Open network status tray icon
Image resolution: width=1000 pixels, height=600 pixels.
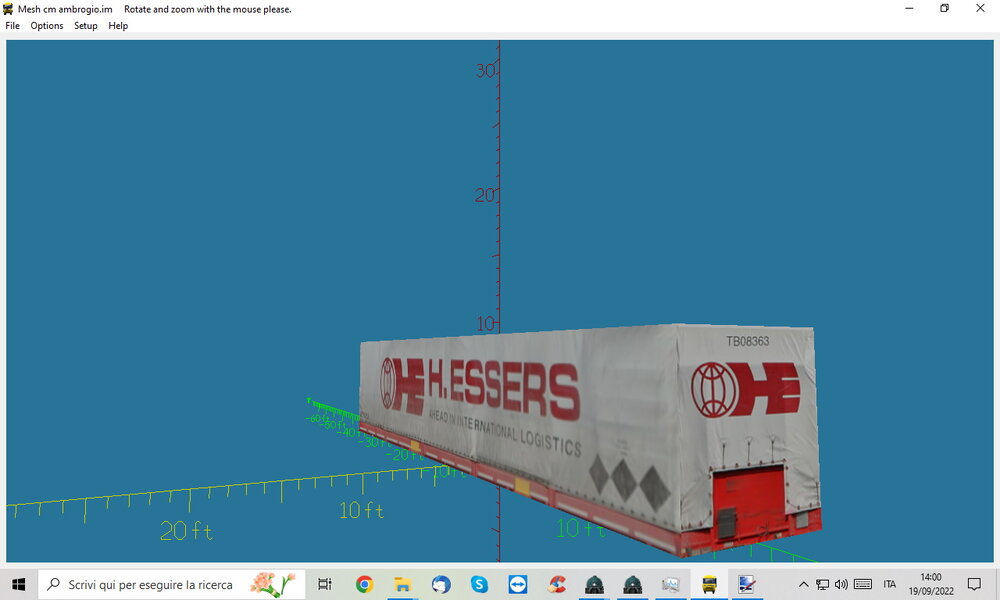823,584
